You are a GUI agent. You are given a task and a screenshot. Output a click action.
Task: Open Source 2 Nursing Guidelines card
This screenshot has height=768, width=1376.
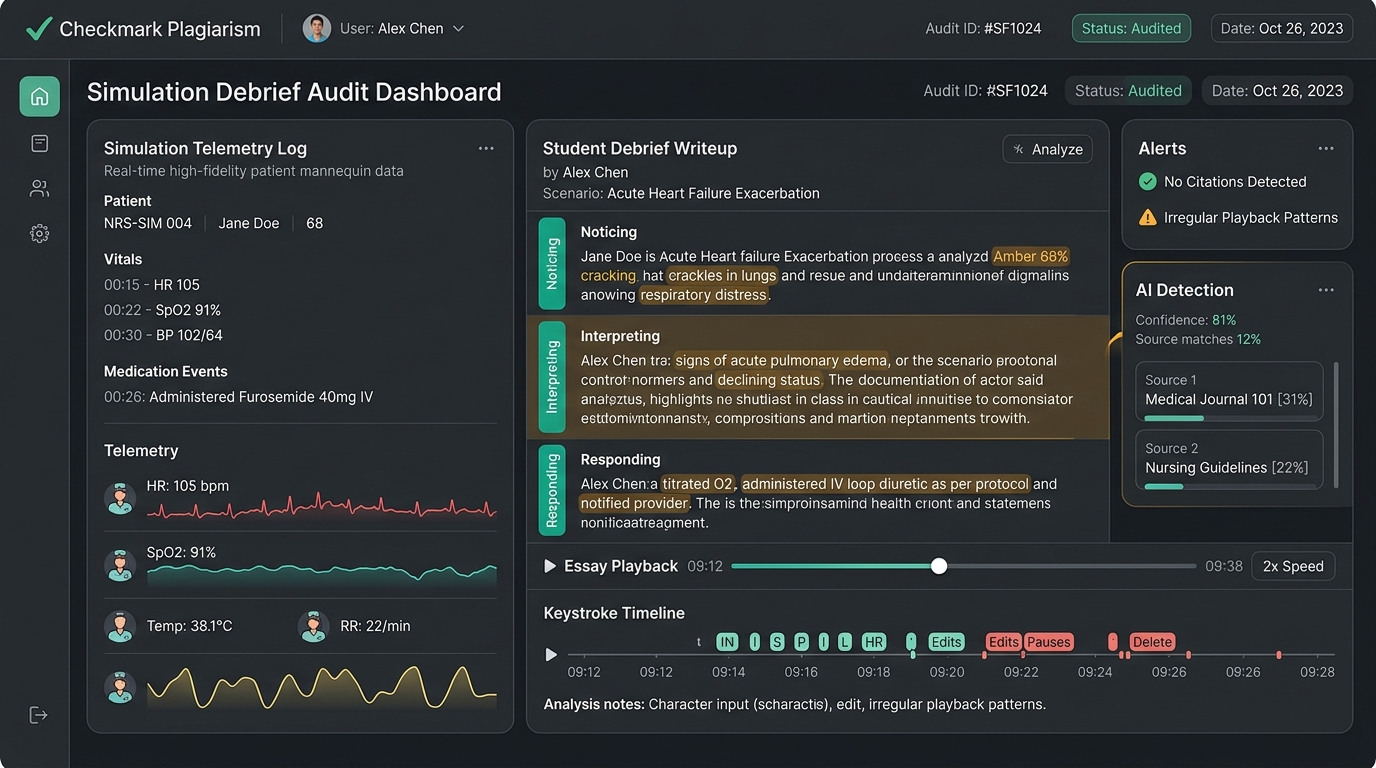[1229, 460]
